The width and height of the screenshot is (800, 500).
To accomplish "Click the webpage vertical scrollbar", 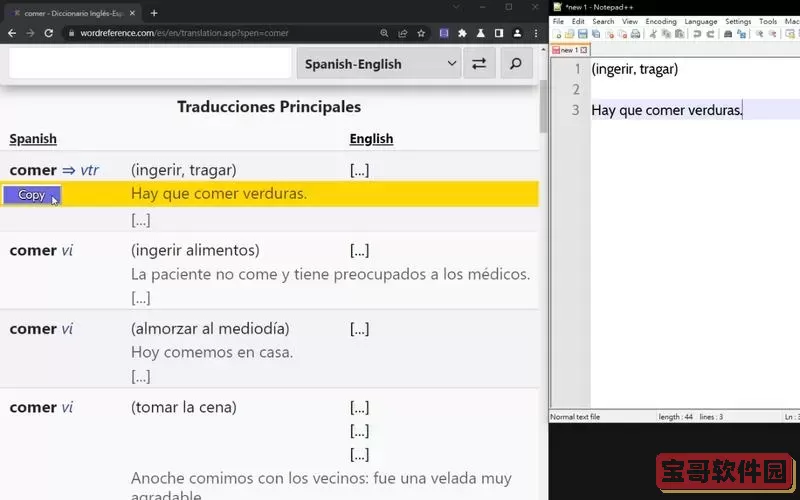I will point(543,110).
